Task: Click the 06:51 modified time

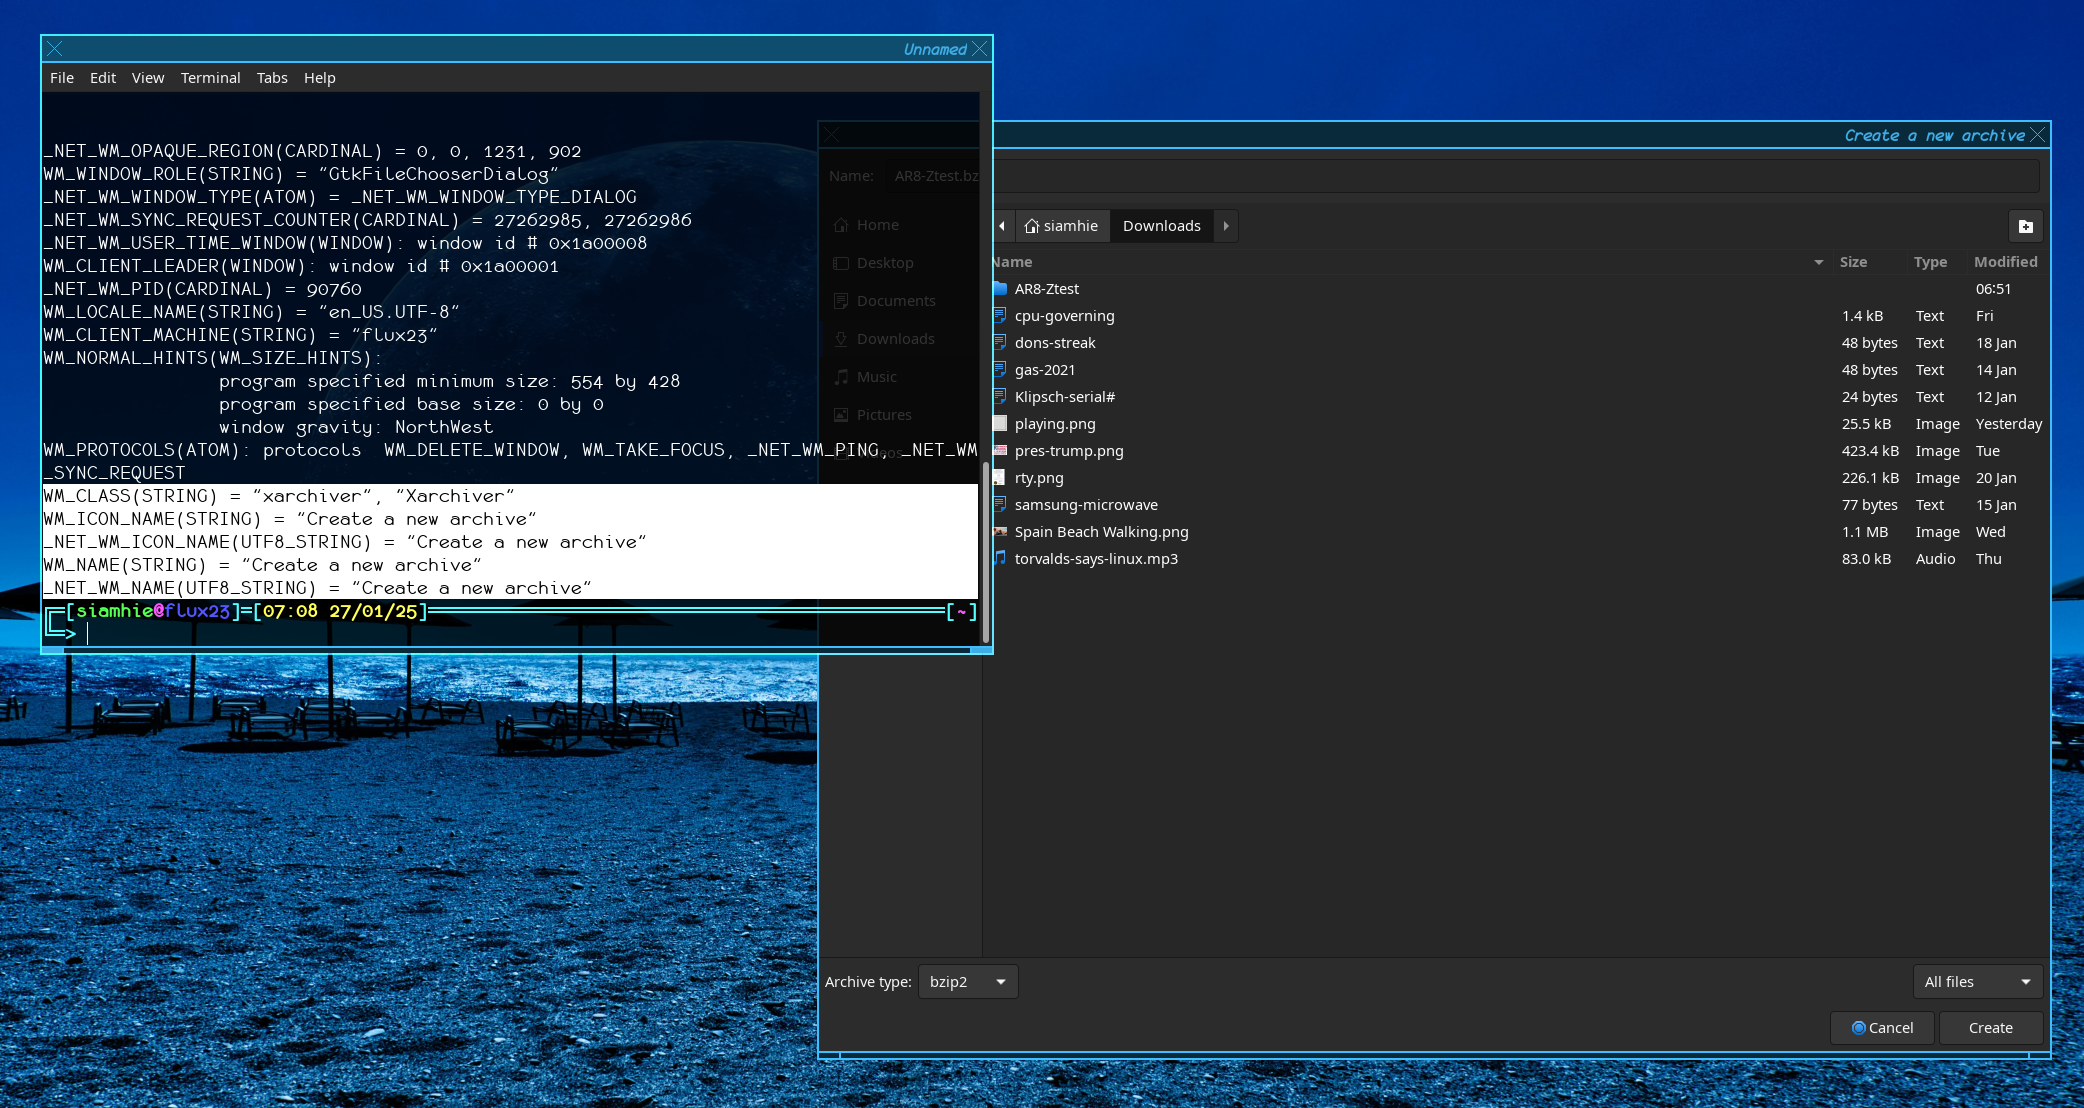Action: 1993,289
